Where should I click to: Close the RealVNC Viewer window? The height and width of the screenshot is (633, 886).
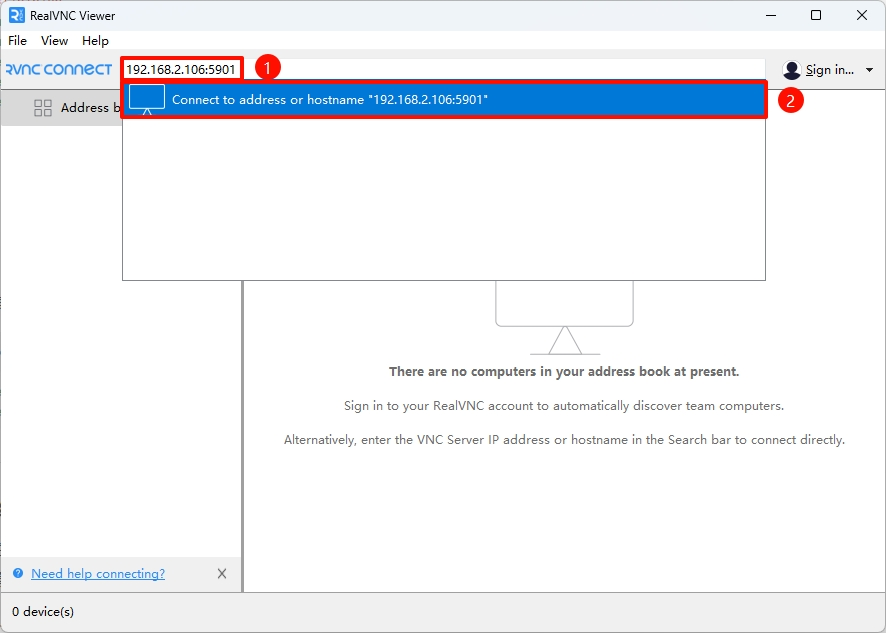click(862, 15)
